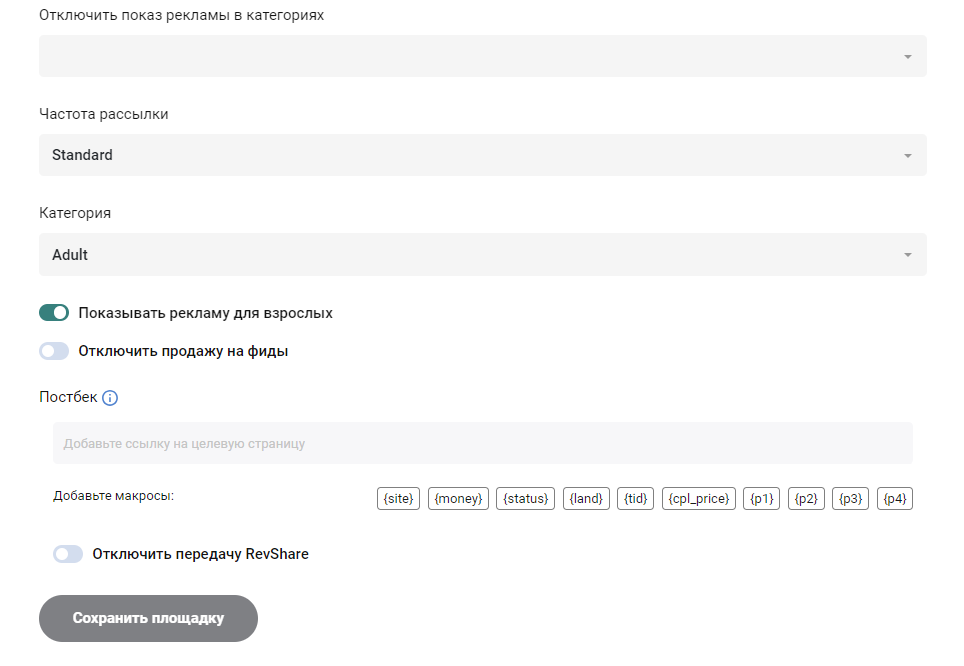Insert the {p2} macro
The width and height of the screenshot is (964, 666).
click(805, 498)
